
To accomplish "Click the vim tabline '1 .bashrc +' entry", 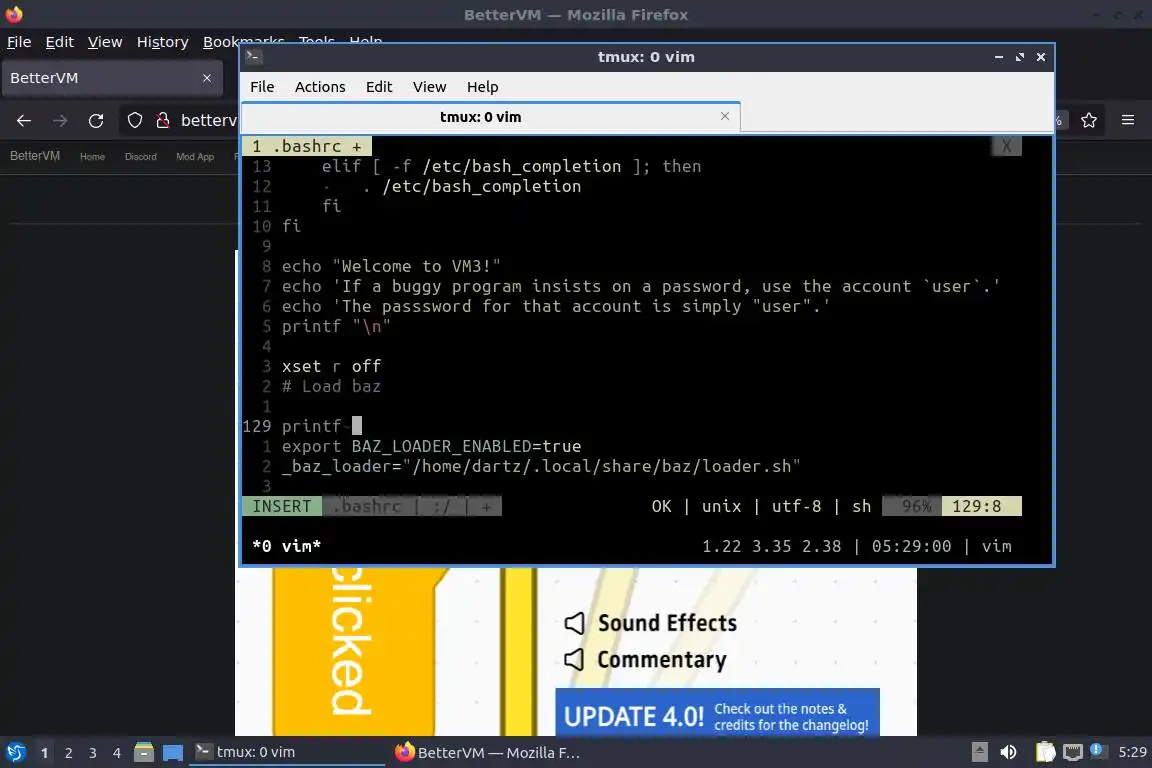I will click(x=307, y=146).
